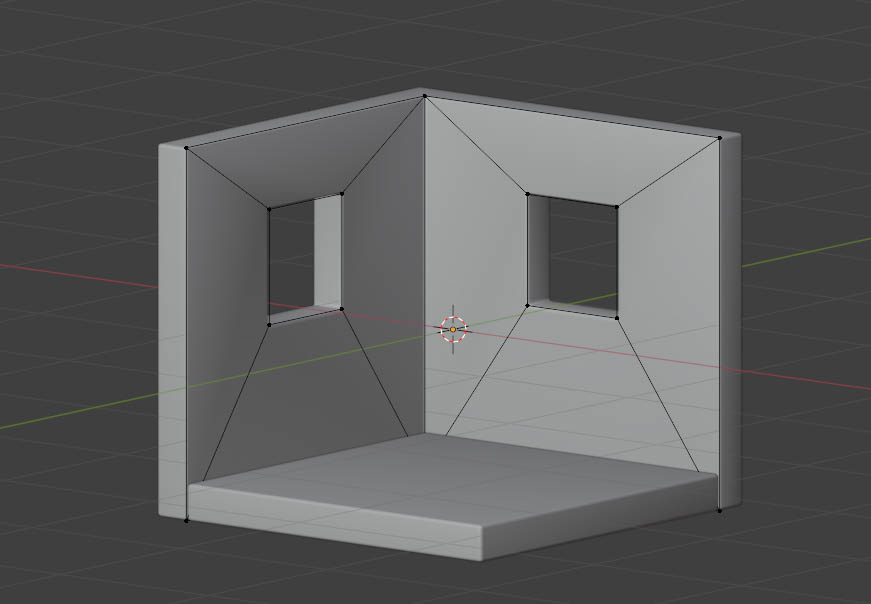Select the left window's bottom-left vertex
Screen dimensions: 871x604
click(x=269, y=324)
